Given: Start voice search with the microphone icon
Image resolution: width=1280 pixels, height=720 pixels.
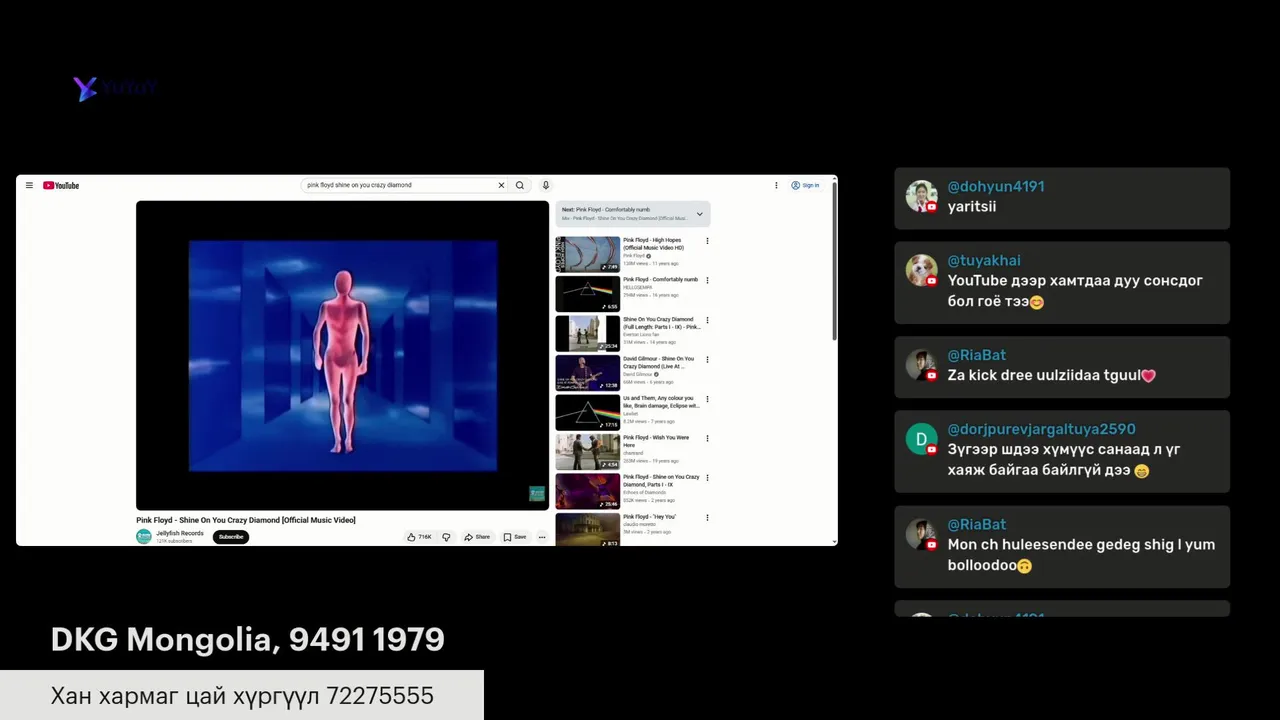Looking at the screenshot, I should click(x=545, y=185).
